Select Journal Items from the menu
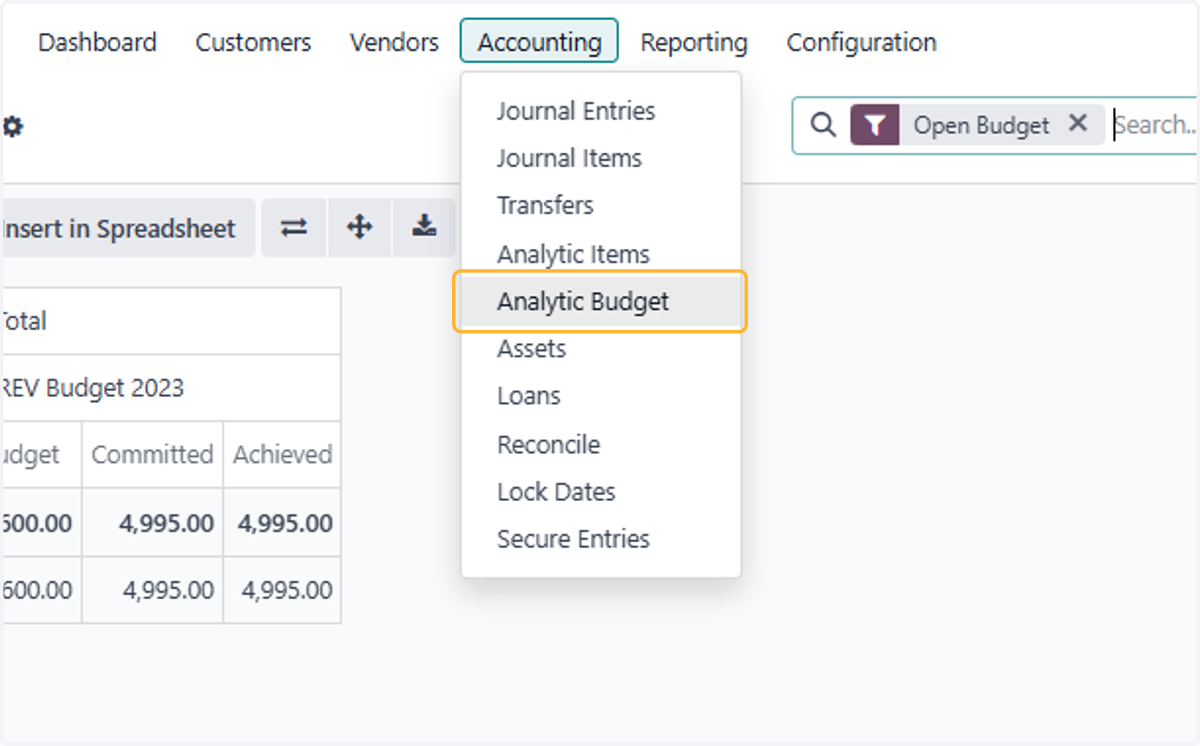Image resolution: width=1200 pixels, height=746 pixels. [601, 158]
